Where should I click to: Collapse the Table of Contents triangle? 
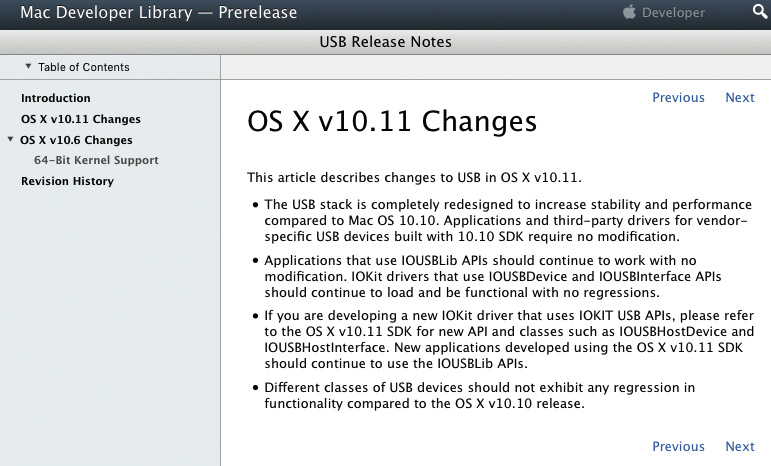28,67
